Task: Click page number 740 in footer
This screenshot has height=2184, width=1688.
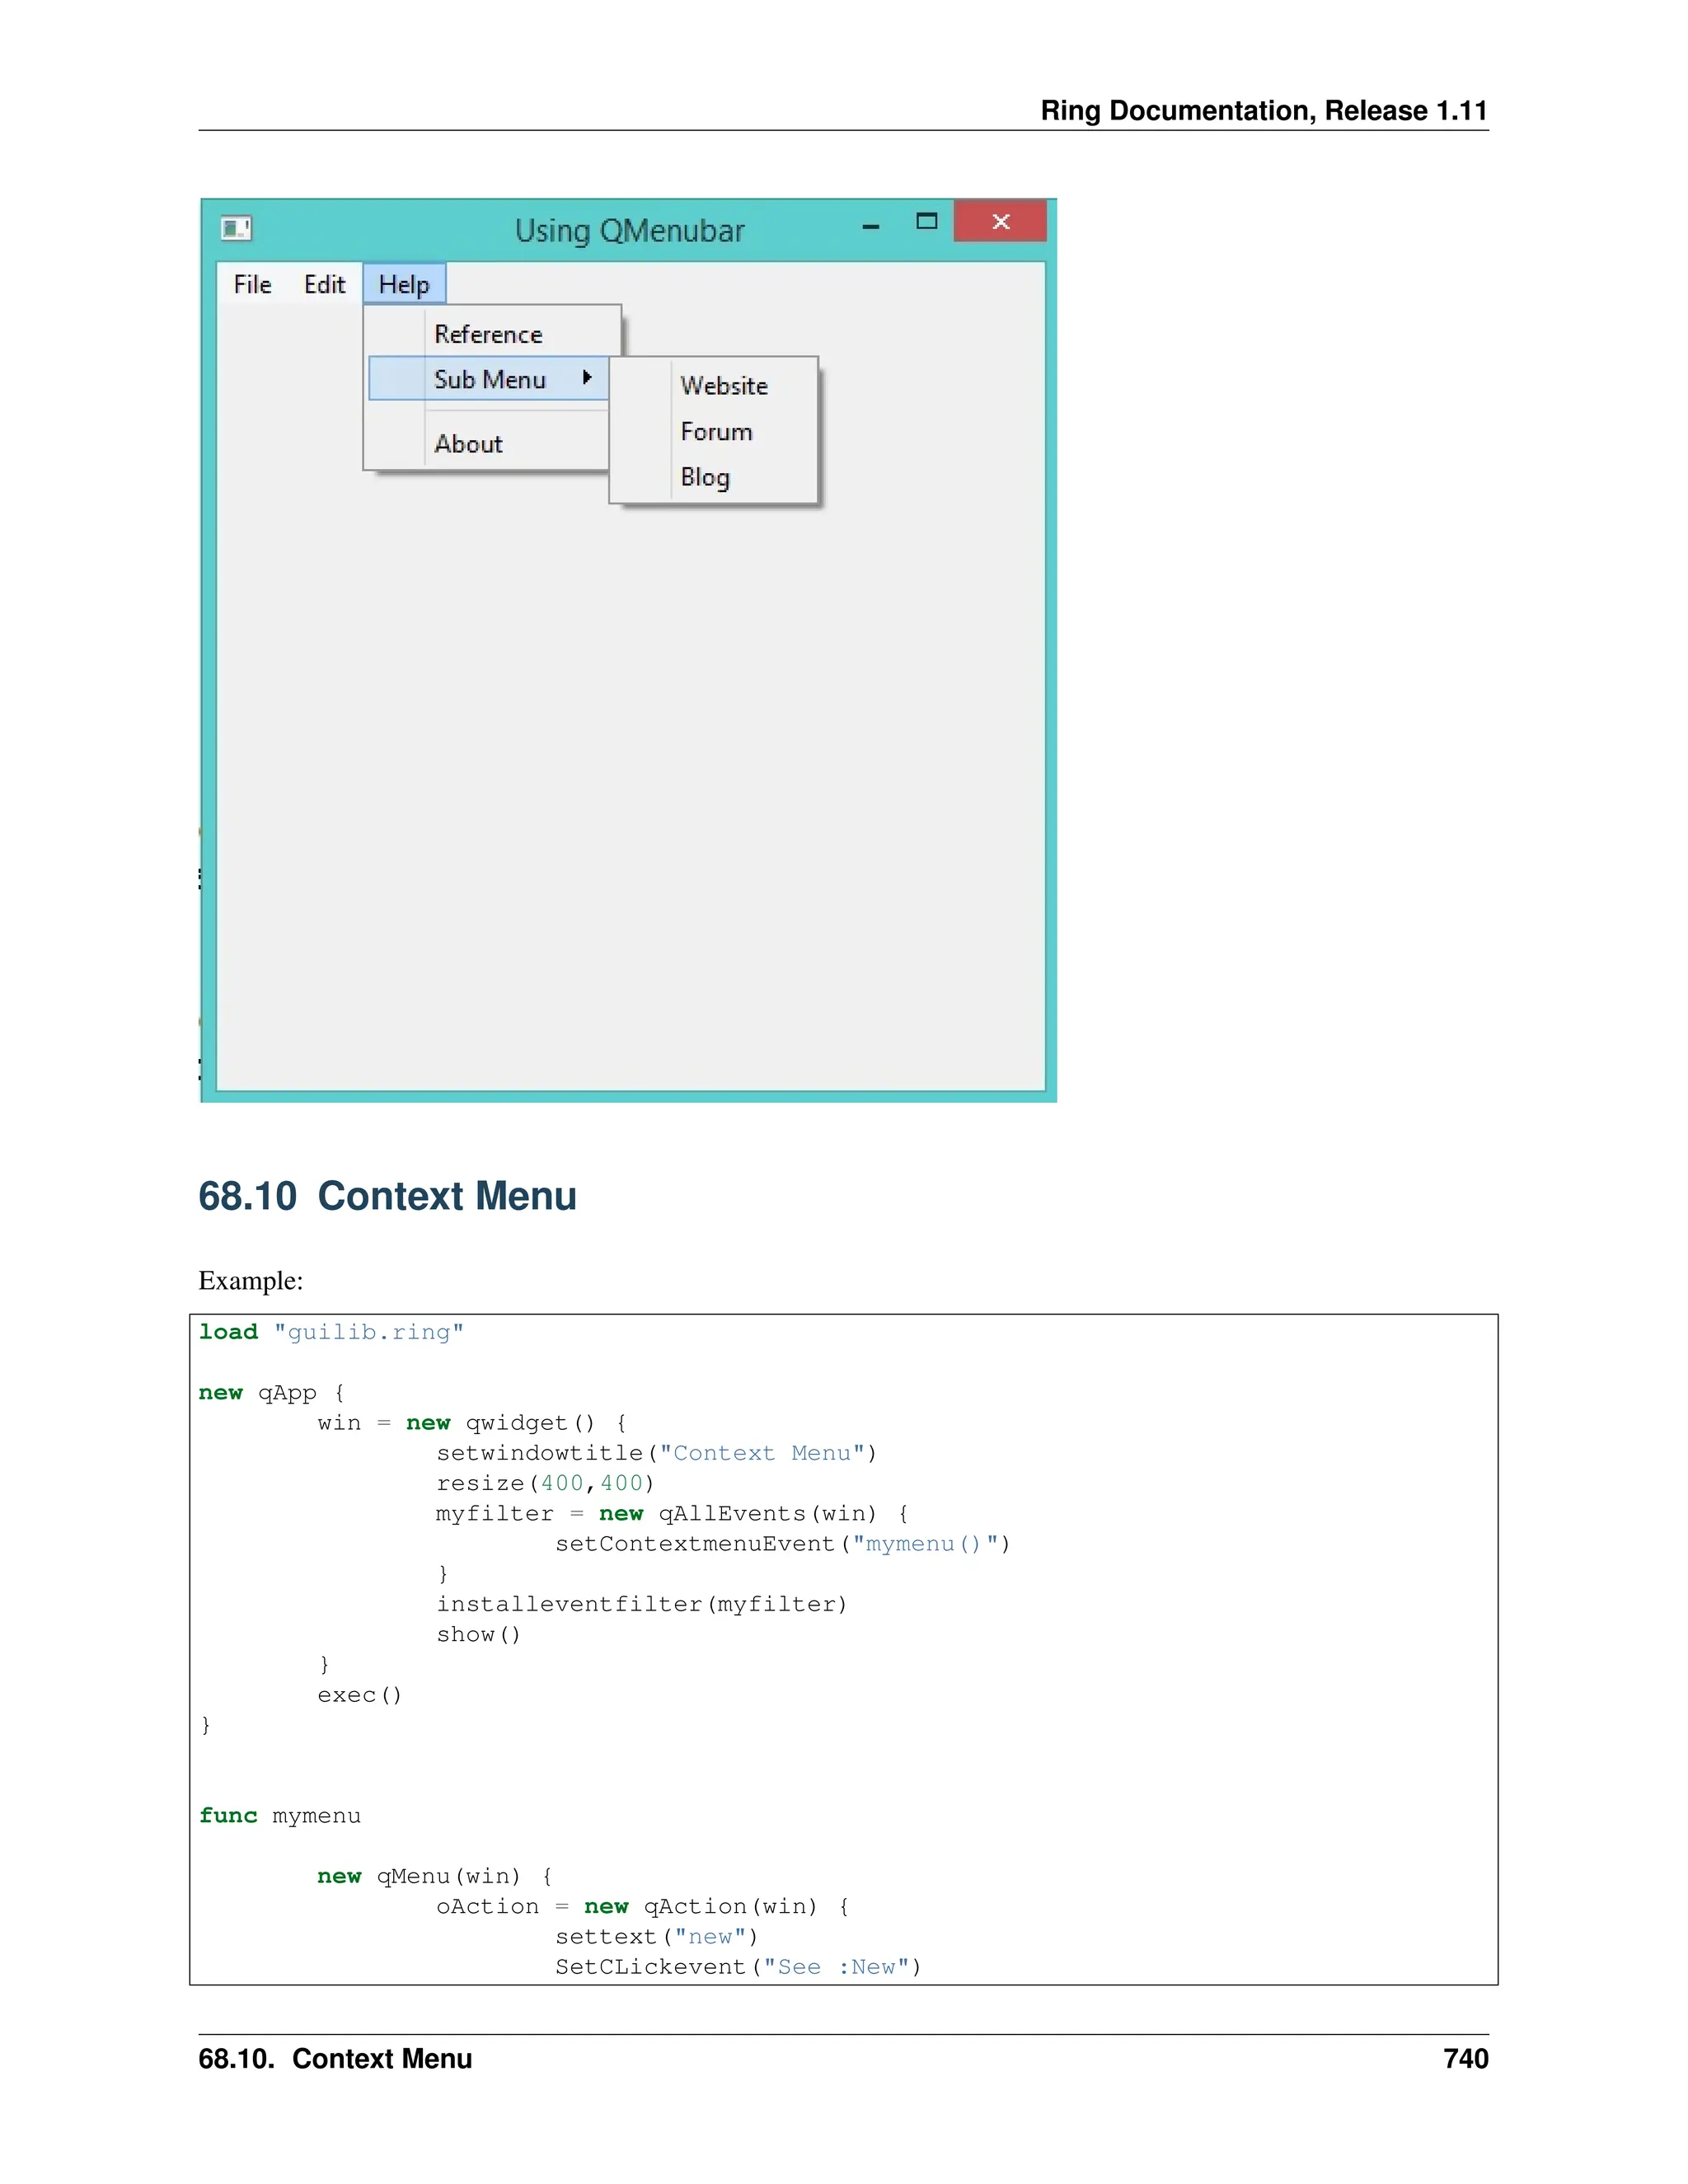Action: 1465,2058
